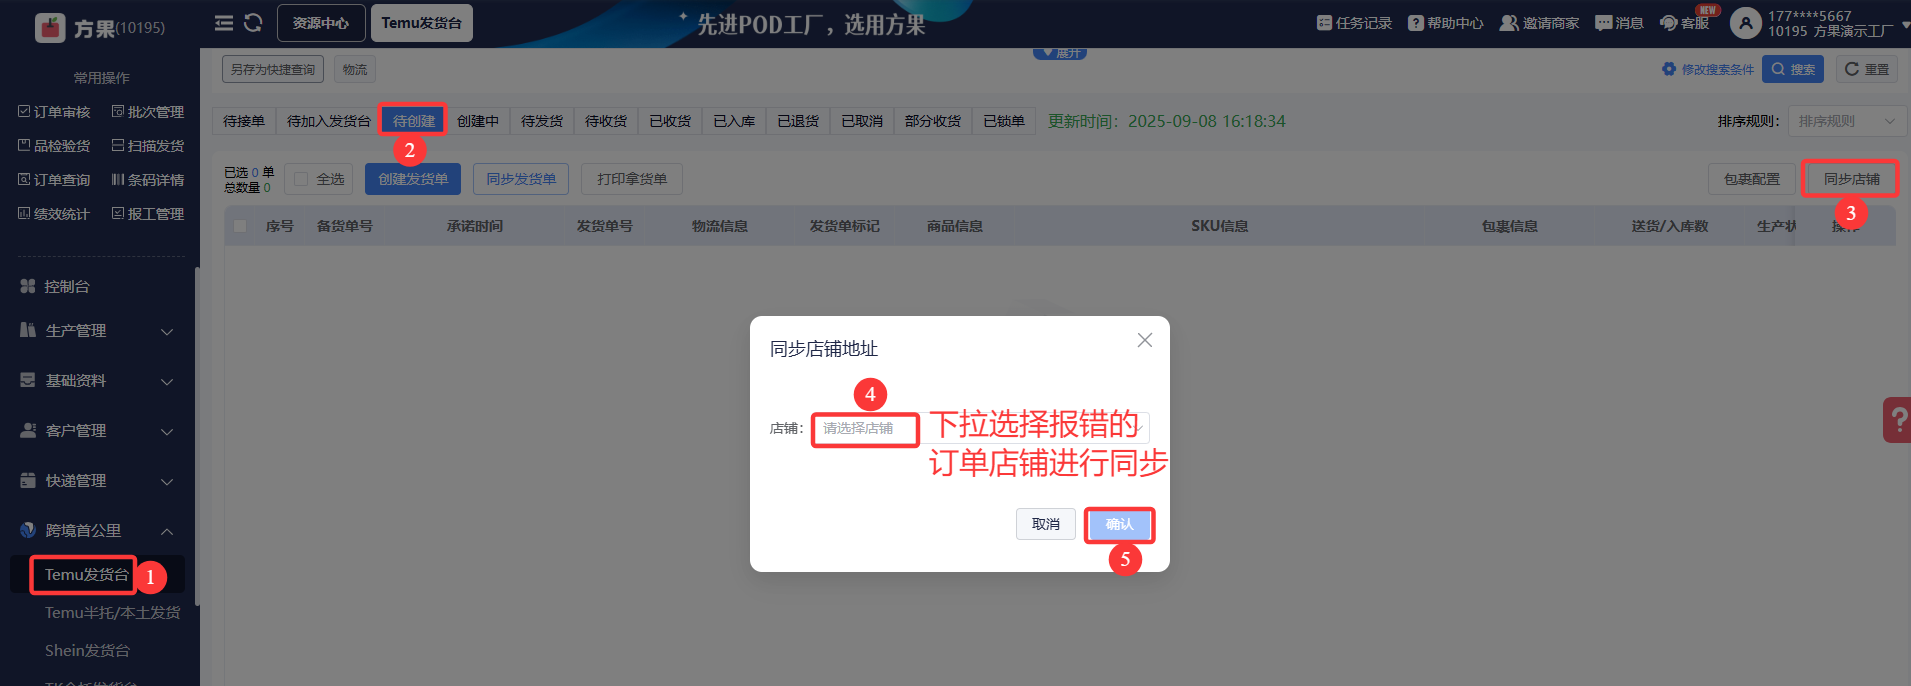Click the invite merchants icon

(x=1509, y=23)
